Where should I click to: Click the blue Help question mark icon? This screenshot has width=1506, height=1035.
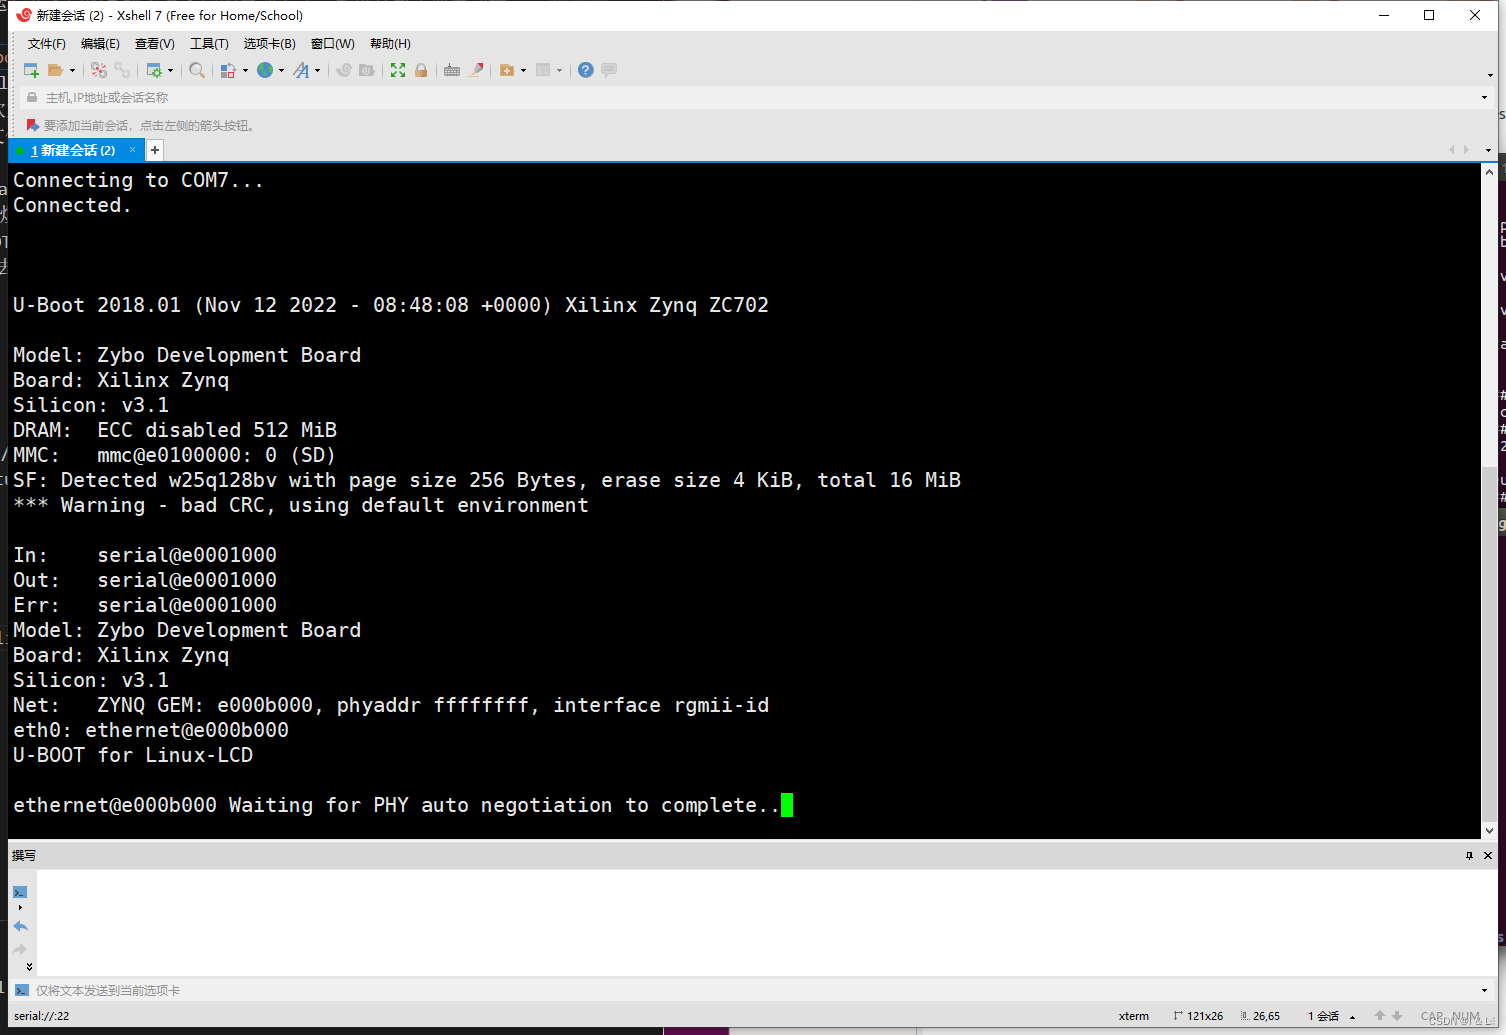tap(586, 70)
